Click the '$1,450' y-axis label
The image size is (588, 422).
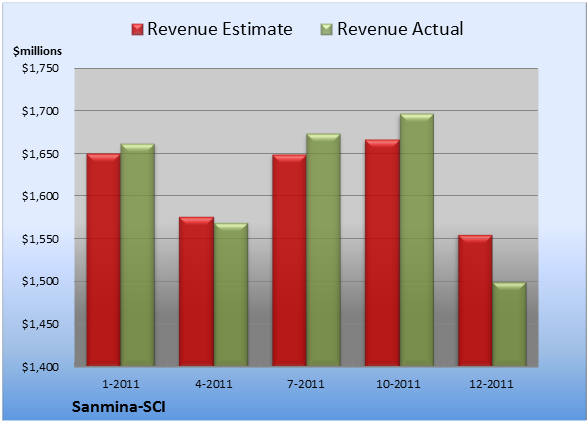click(40, 324)
